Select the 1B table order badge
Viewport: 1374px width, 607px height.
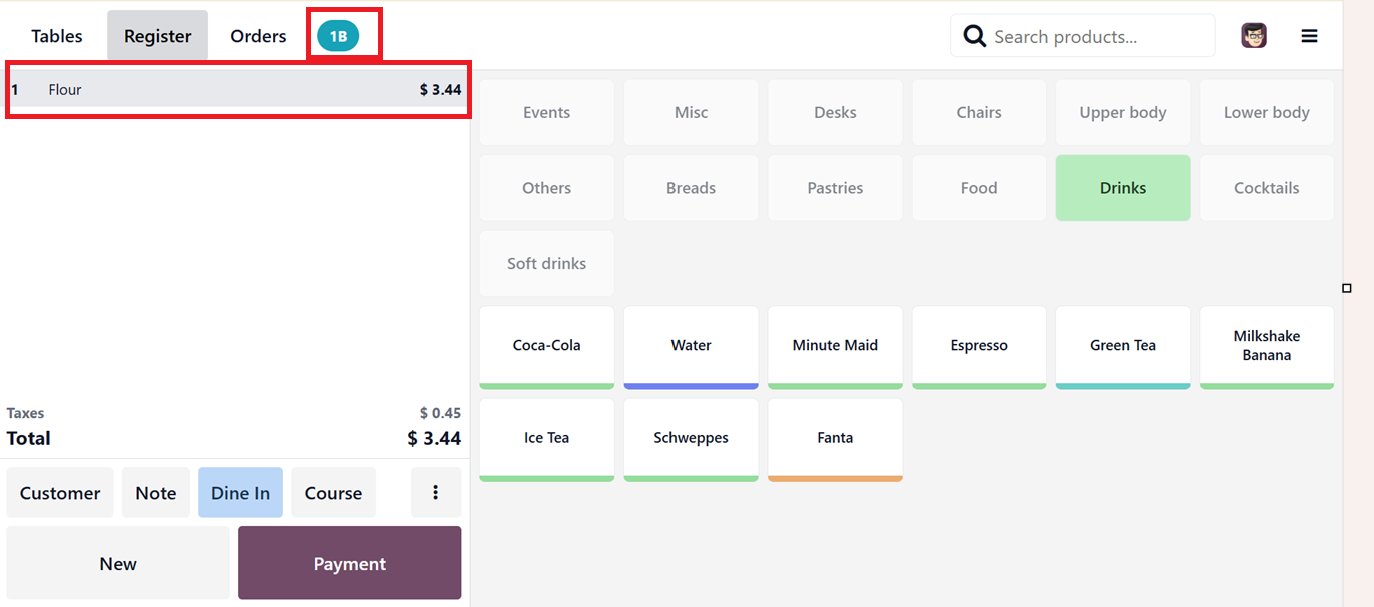click(x=338, y=37)
